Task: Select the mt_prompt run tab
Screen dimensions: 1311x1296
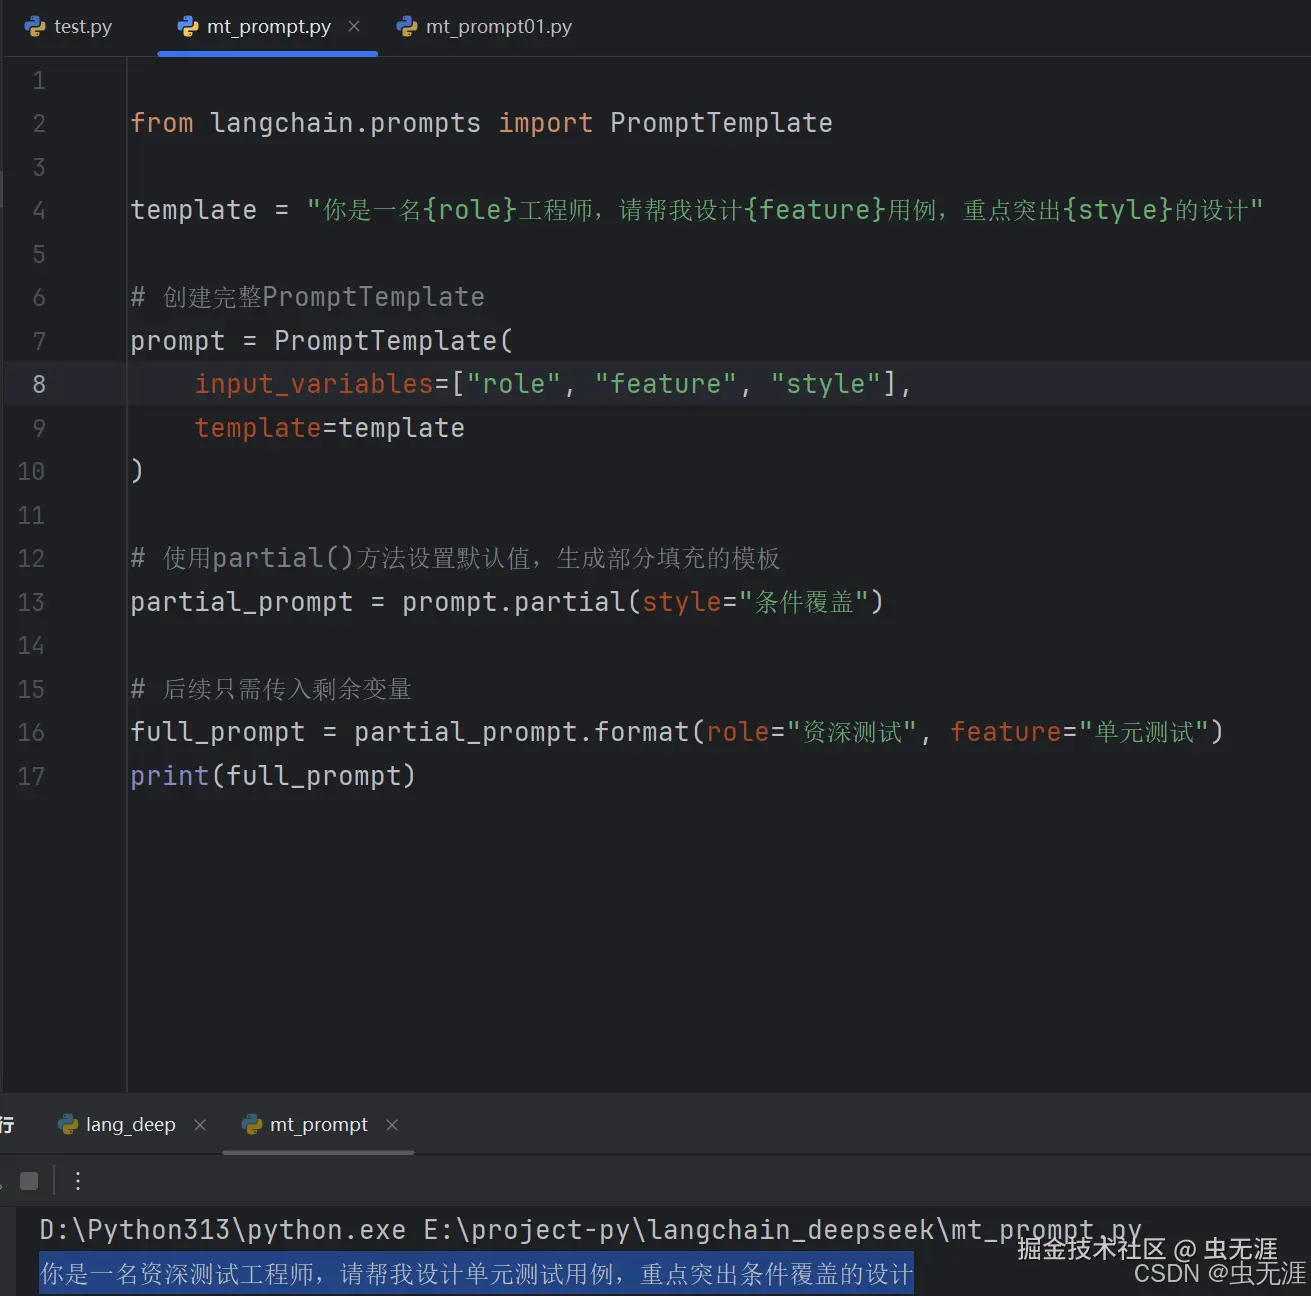Action: point(318,1125)
